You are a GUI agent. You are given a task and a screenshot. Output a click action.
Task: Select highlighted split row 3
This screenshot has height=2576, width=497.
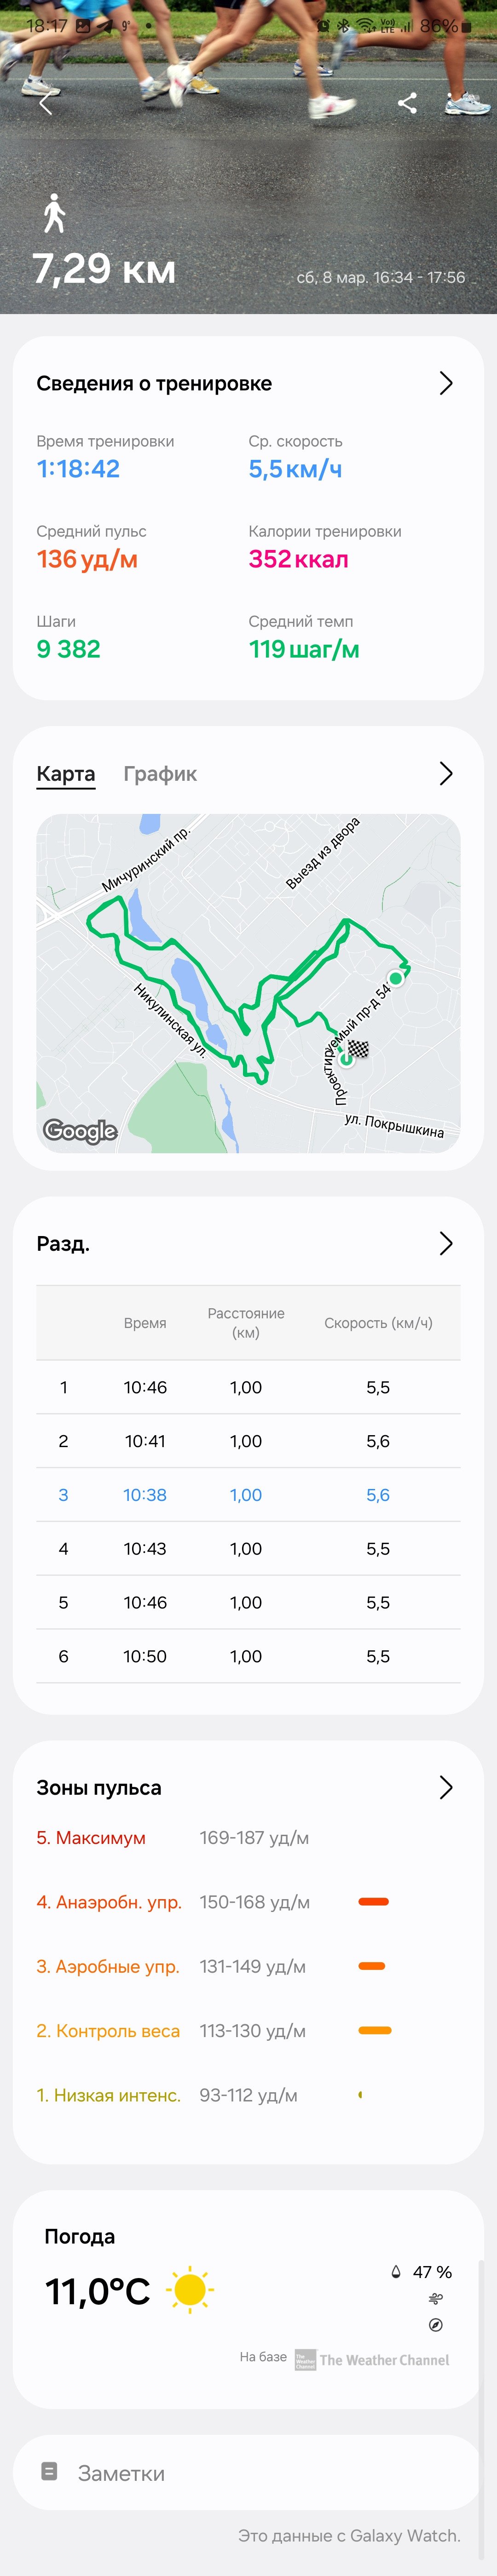point(248,1494)
